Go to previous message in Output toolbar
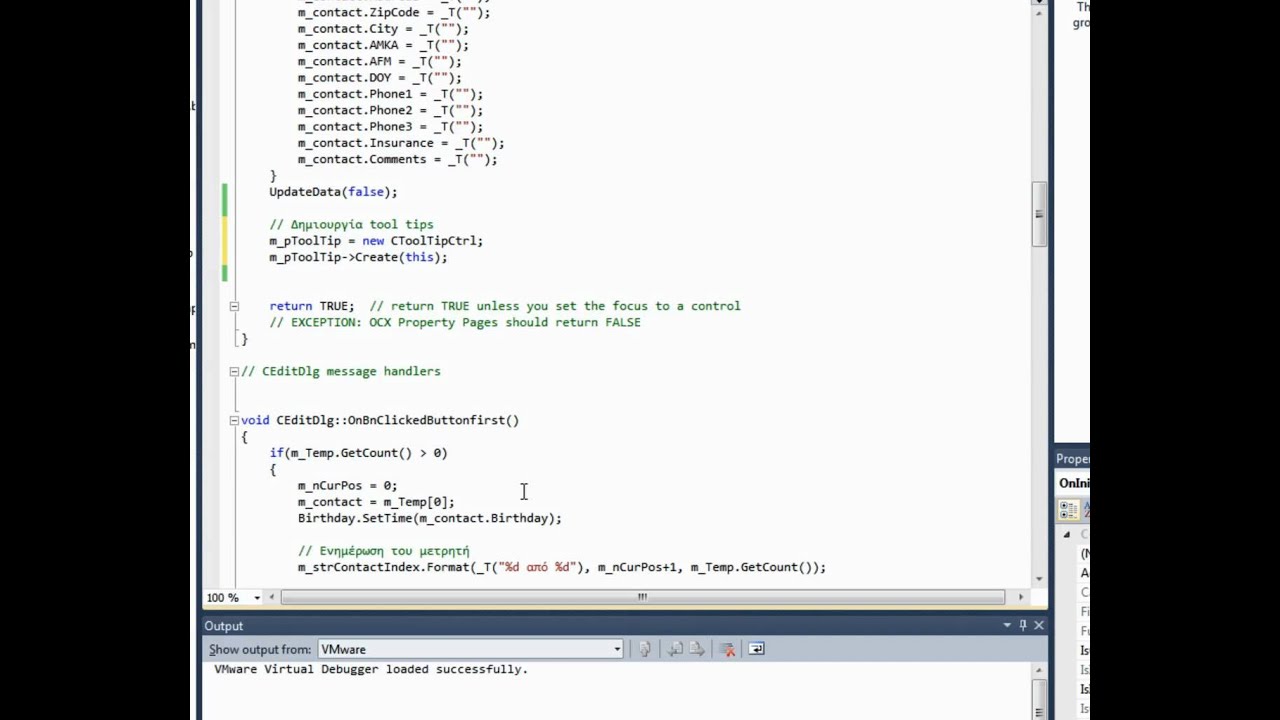The height and width of the screenshot is (720, 1280). tap(673, 649)
